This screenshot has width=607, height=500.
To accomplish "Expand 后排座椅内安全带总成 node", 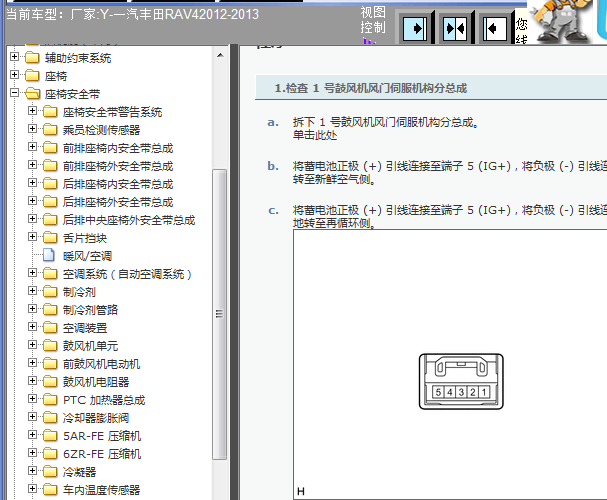I will pos(33,183).
